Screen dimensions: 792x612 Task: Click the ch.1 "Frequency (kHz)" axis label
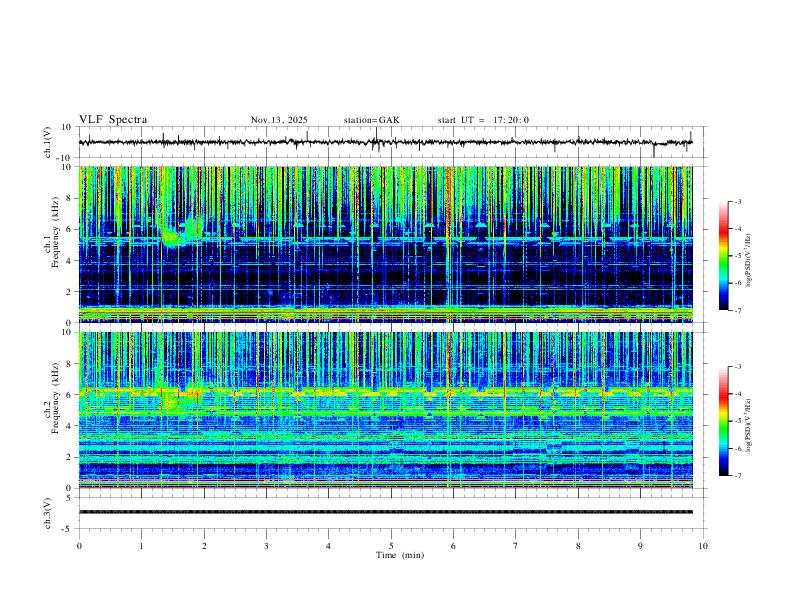[x=56, y=231]
